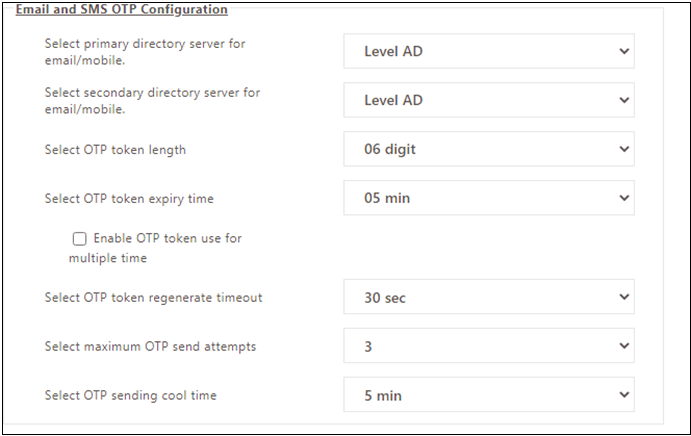The image size is (691, 436).
Task: Open the secondary directory server dropdown
Action: coord(489,100)
